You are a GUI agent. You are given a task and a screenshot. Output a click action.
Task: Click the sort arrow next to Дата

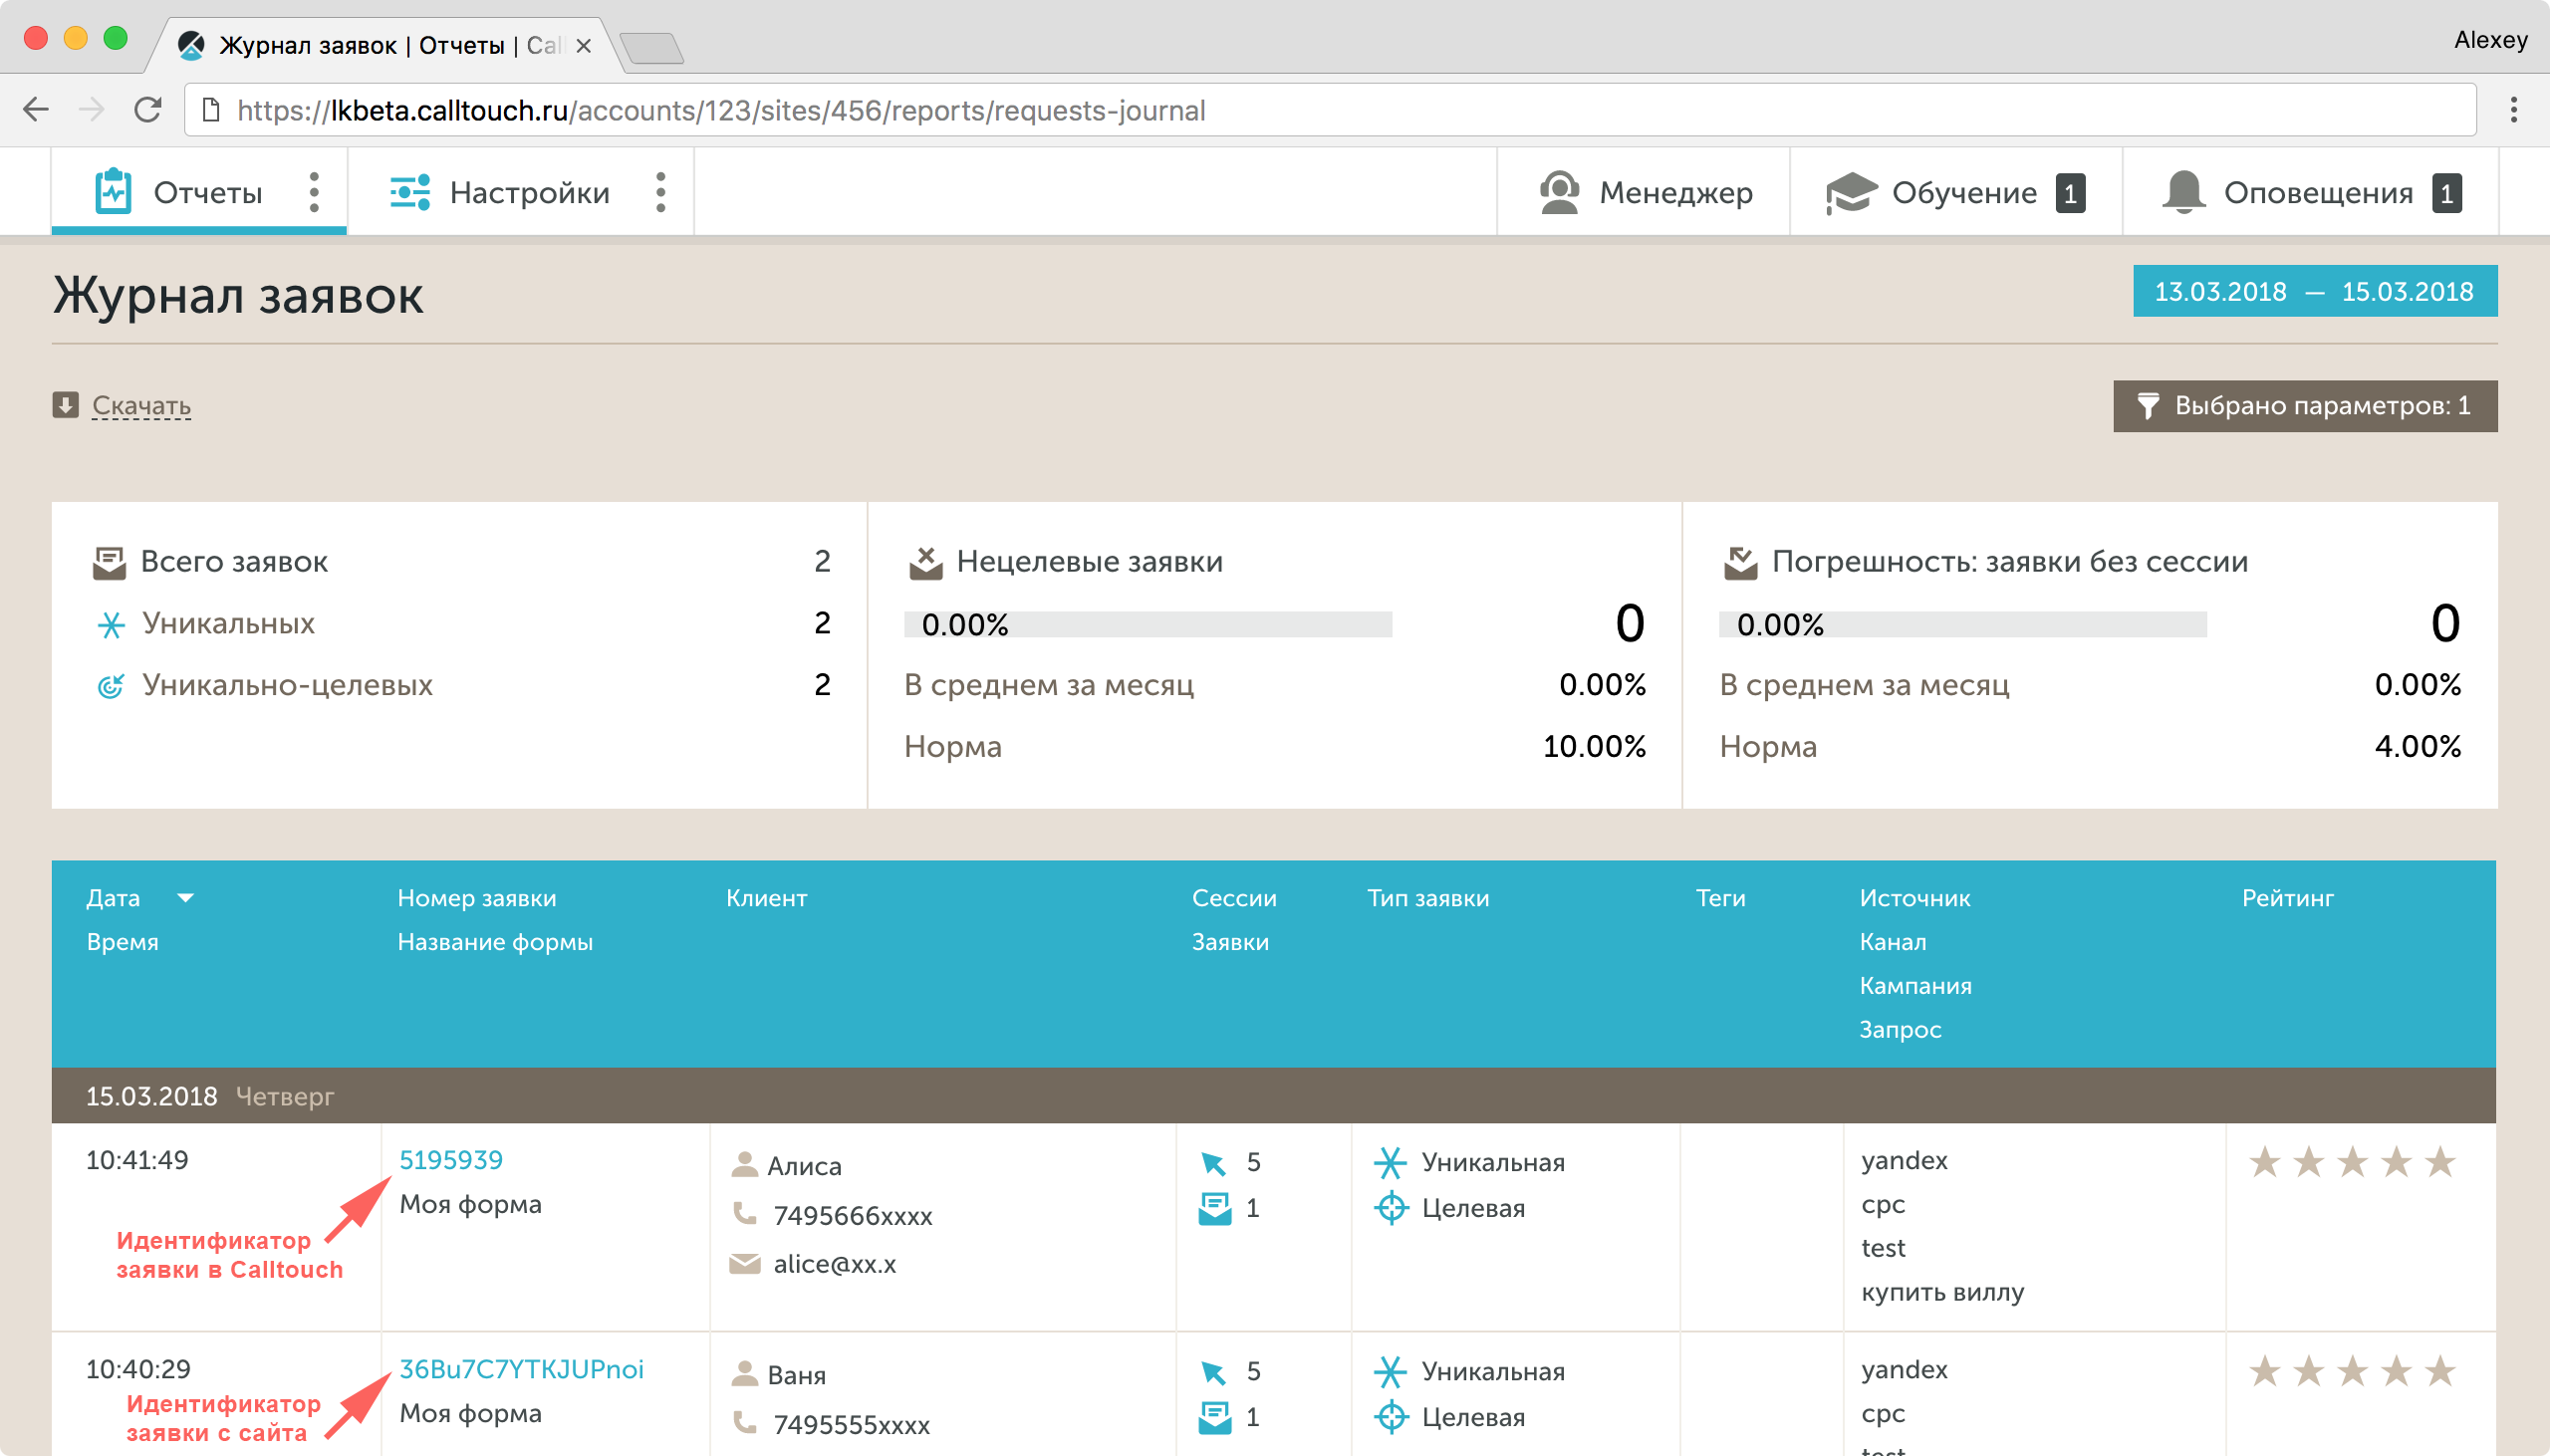coord(185,897)
